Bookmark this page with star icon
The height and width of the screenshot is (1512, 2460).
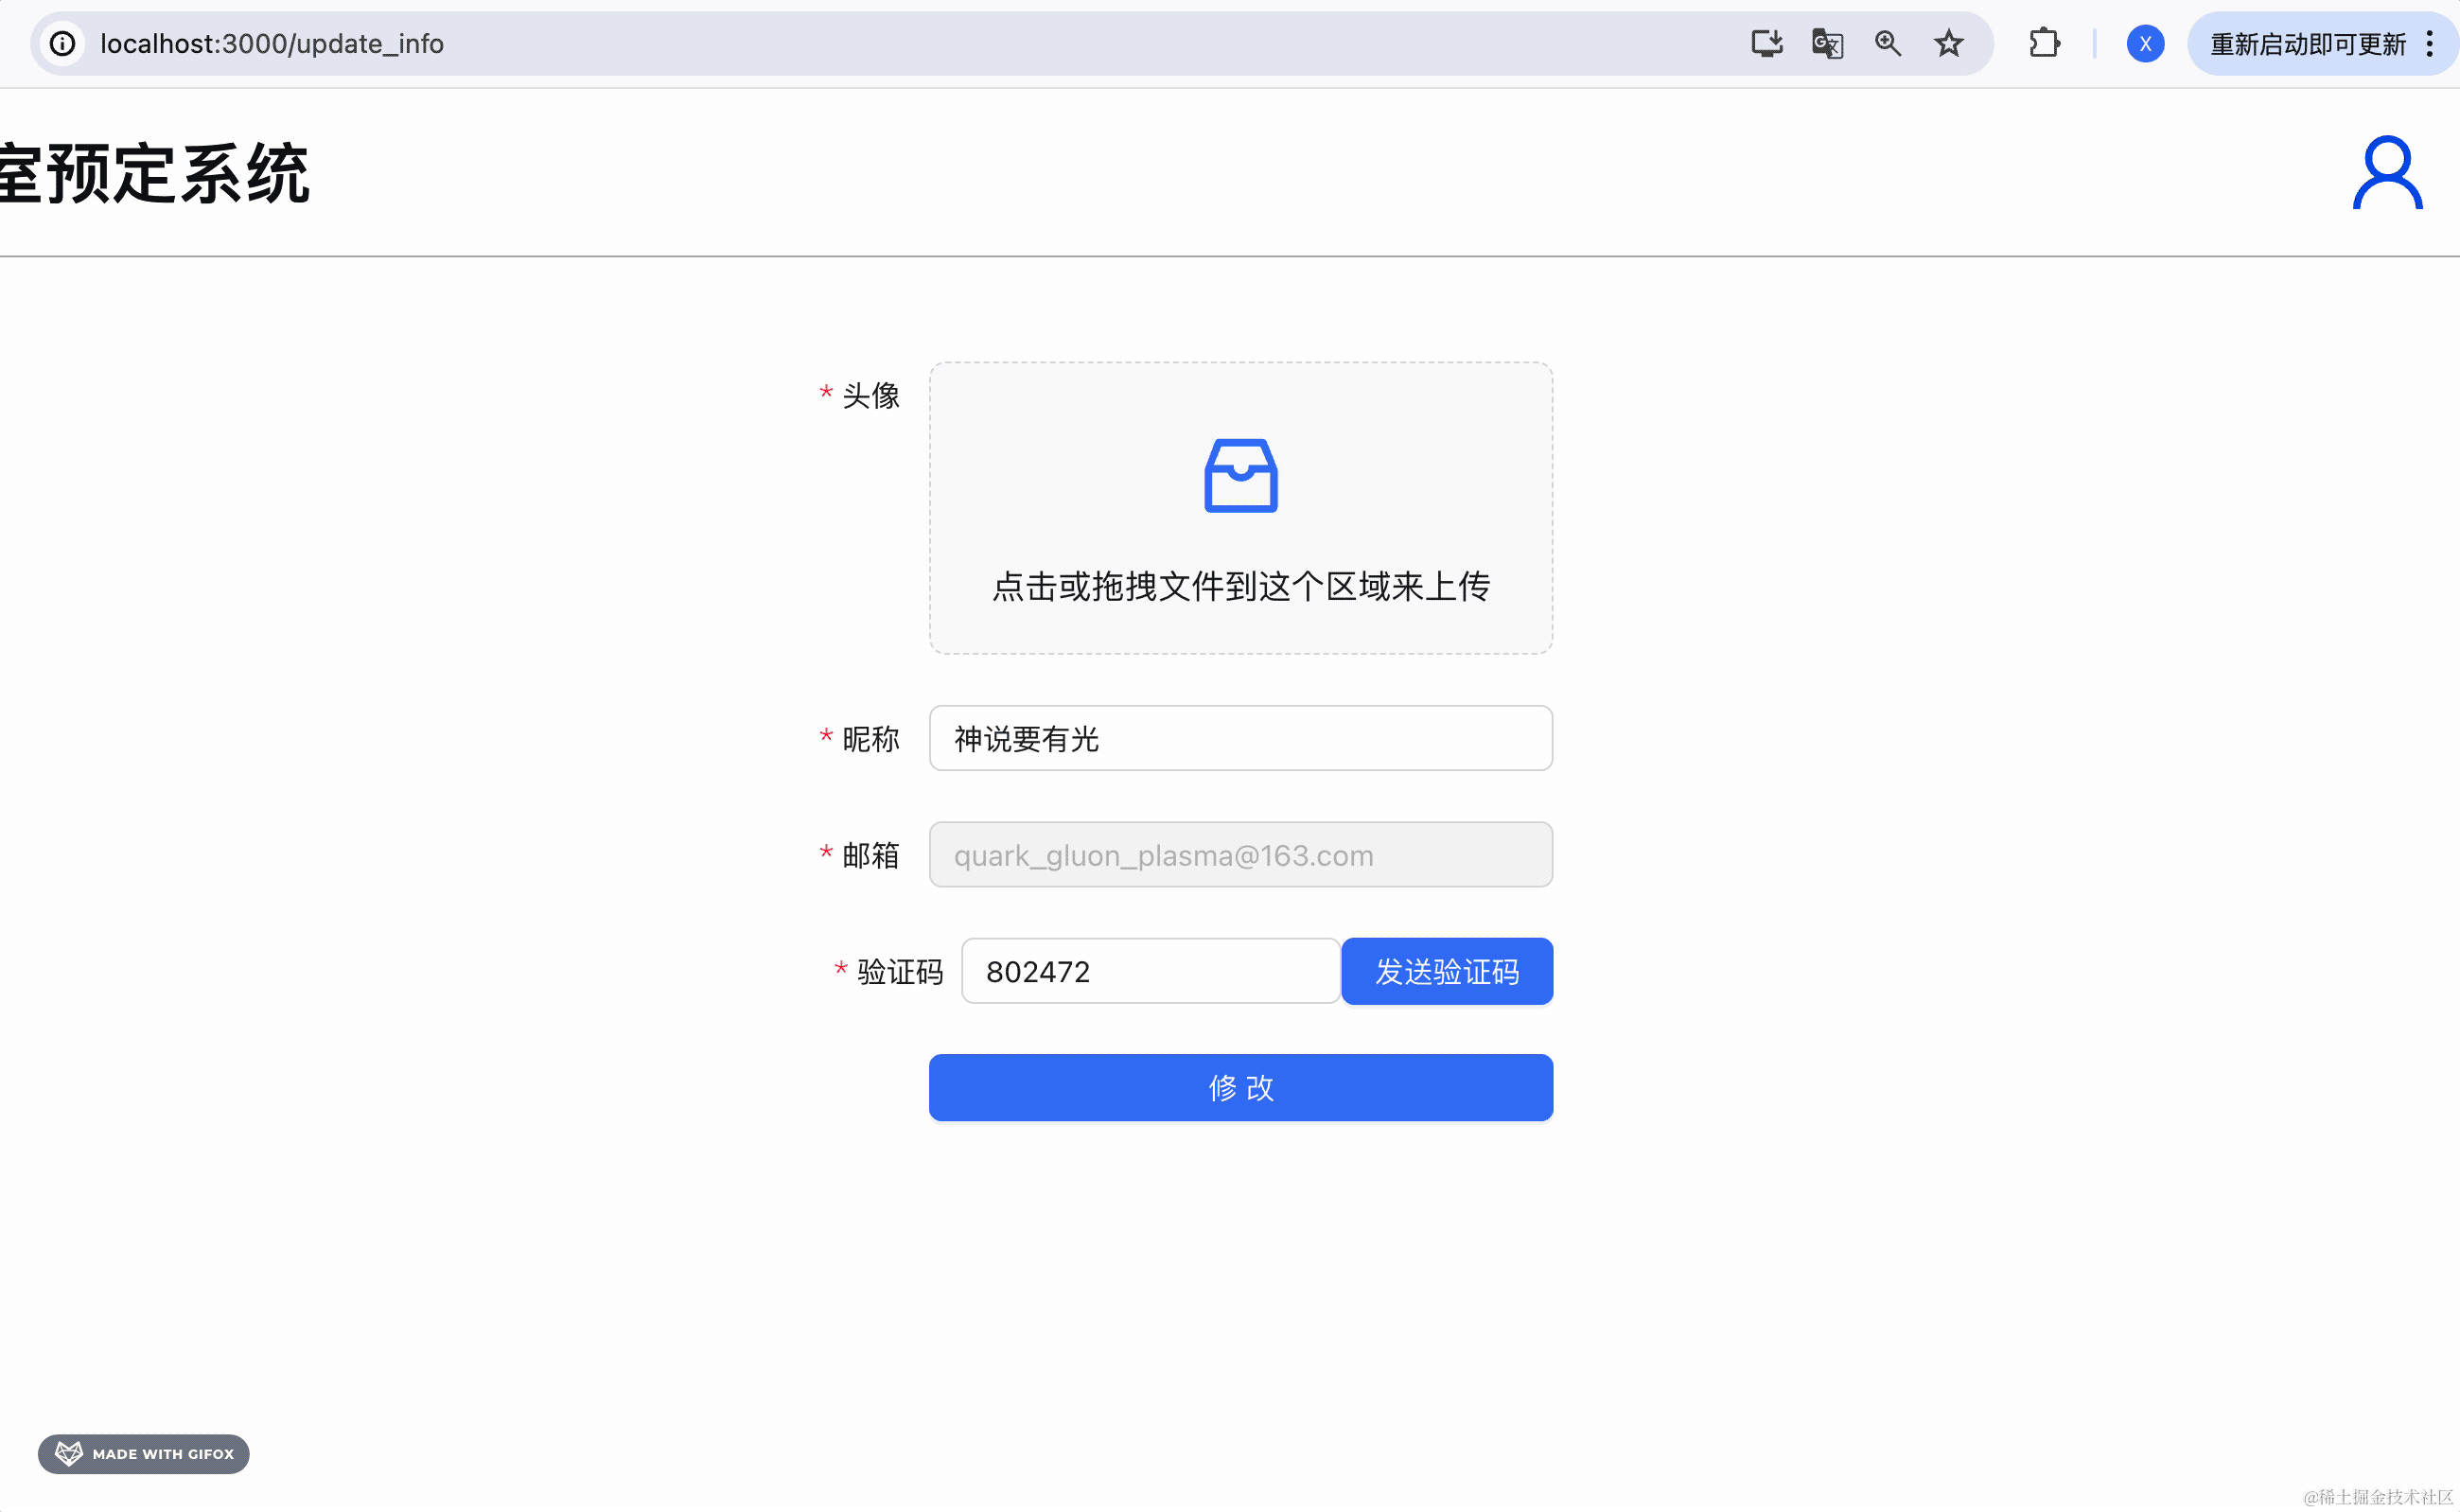pyautogui.click(x=1948, y=44)
